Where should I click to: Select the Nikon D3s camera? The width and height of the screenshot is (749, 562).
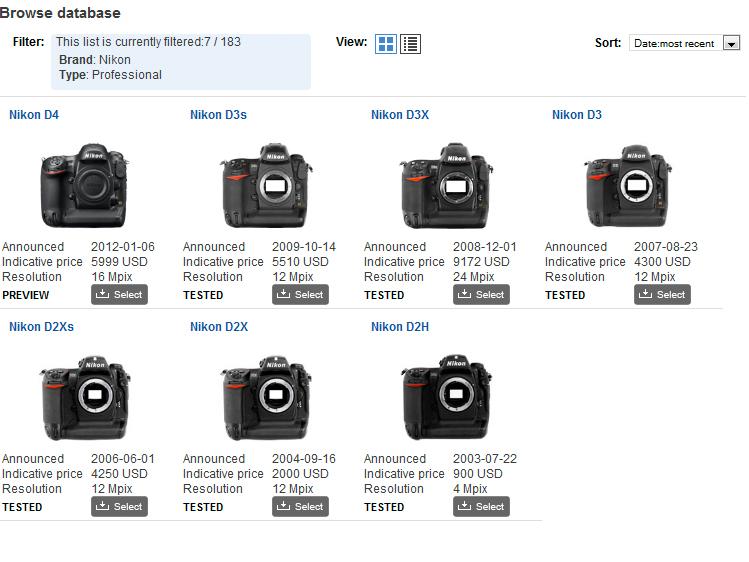click(300, 295)
